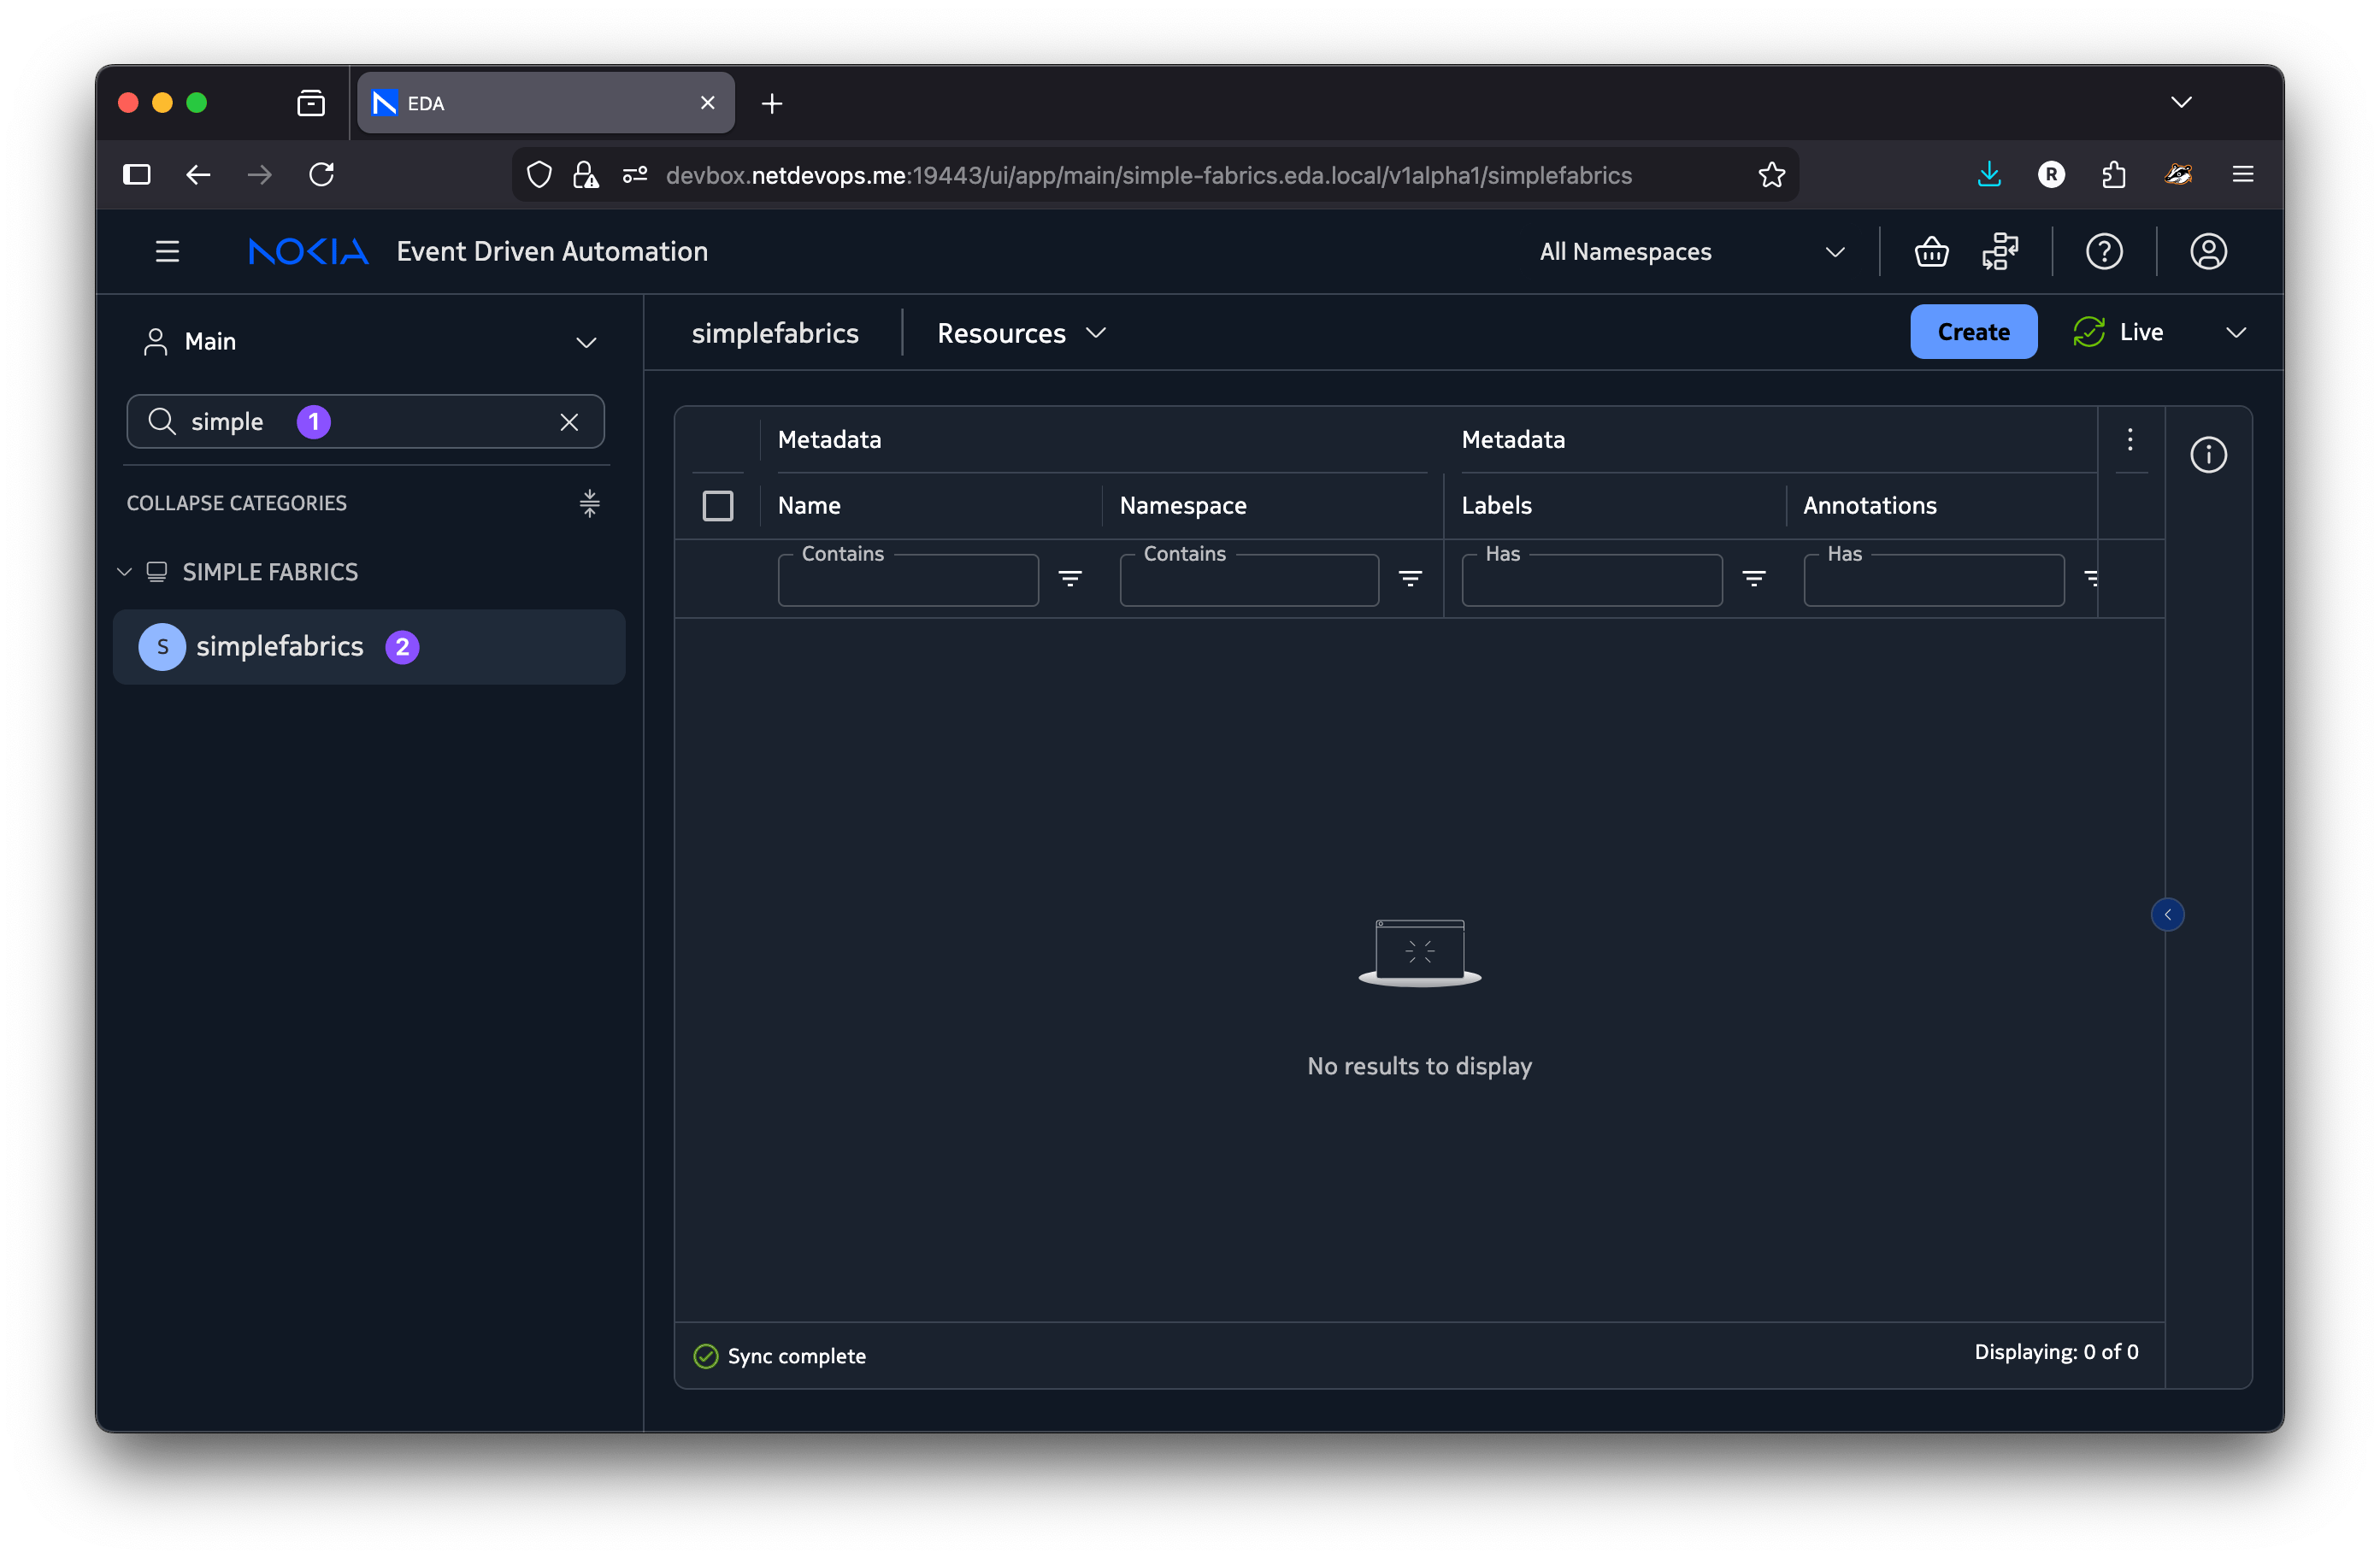Collapse the SIMPLE FABRICS category
The image size is (2380, 1559).
pos(125,572)
